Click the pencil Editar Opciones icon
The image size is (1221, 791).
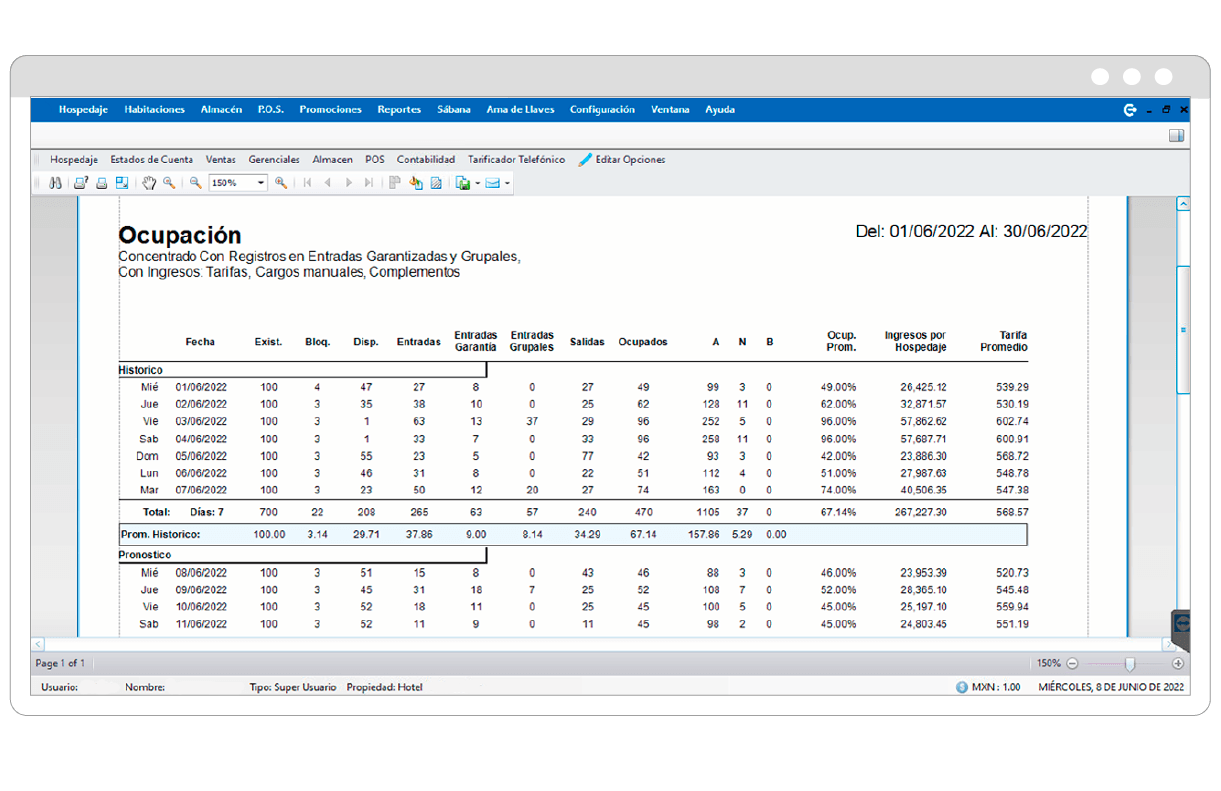(585, 159)
